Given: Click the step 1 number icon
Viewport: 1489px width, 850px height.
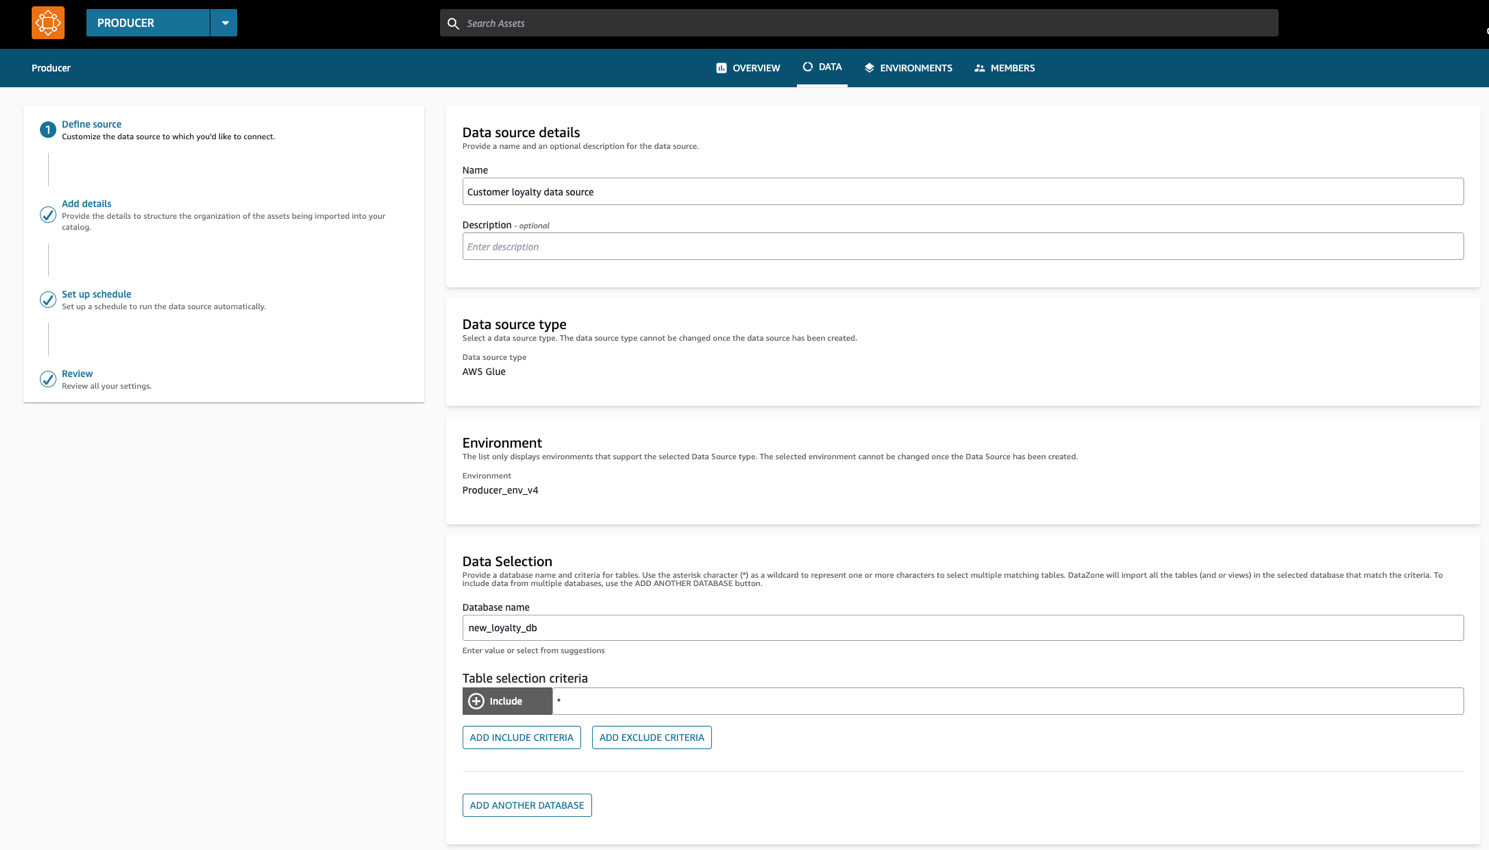Looking at the screenshot, I should (48, 130).
